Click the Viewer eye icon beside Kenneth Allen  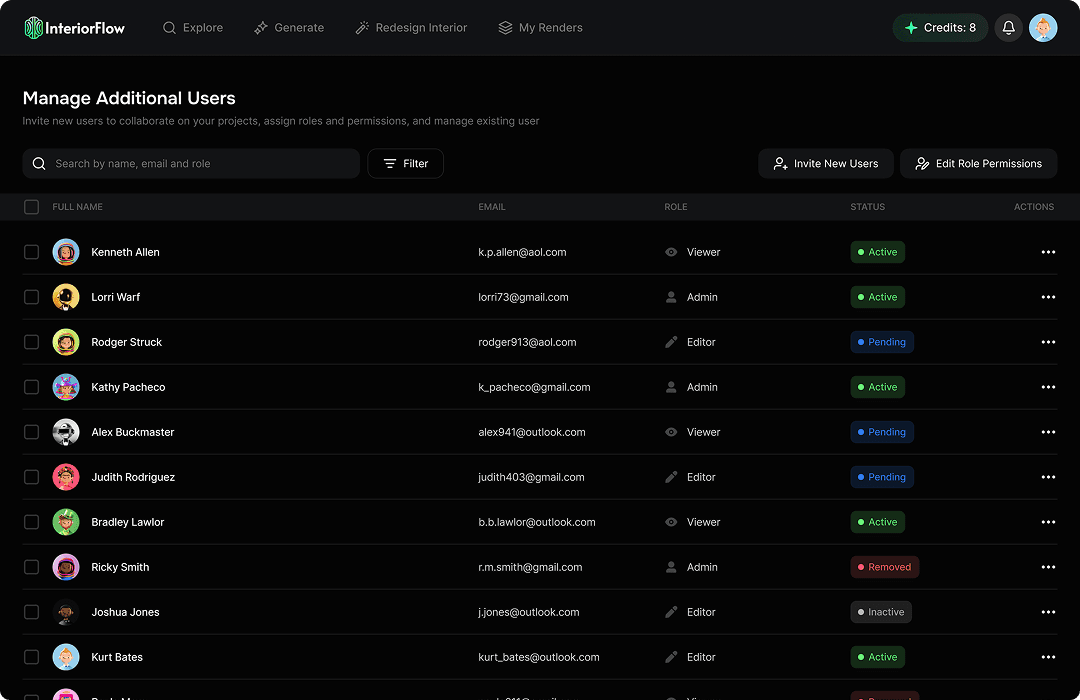coord(670,252)
